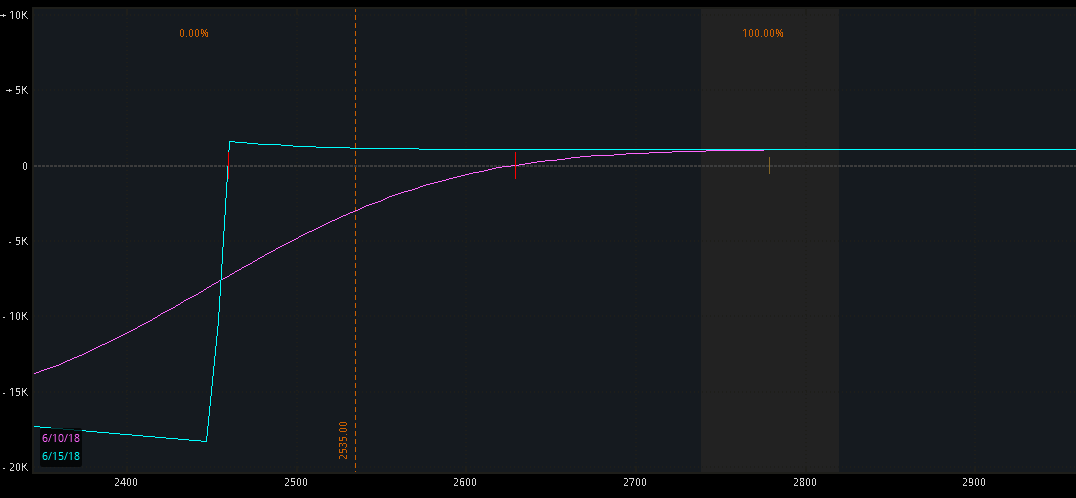Image resolution: width=1076 pixels, height=498 pixels.
Task: Click the -20K y-axis label
Action: [14, 467]
